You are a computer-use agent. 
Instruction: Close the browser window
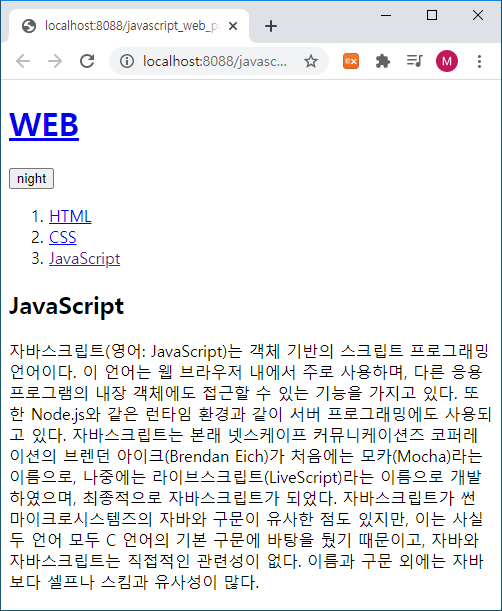pos(478,15)
